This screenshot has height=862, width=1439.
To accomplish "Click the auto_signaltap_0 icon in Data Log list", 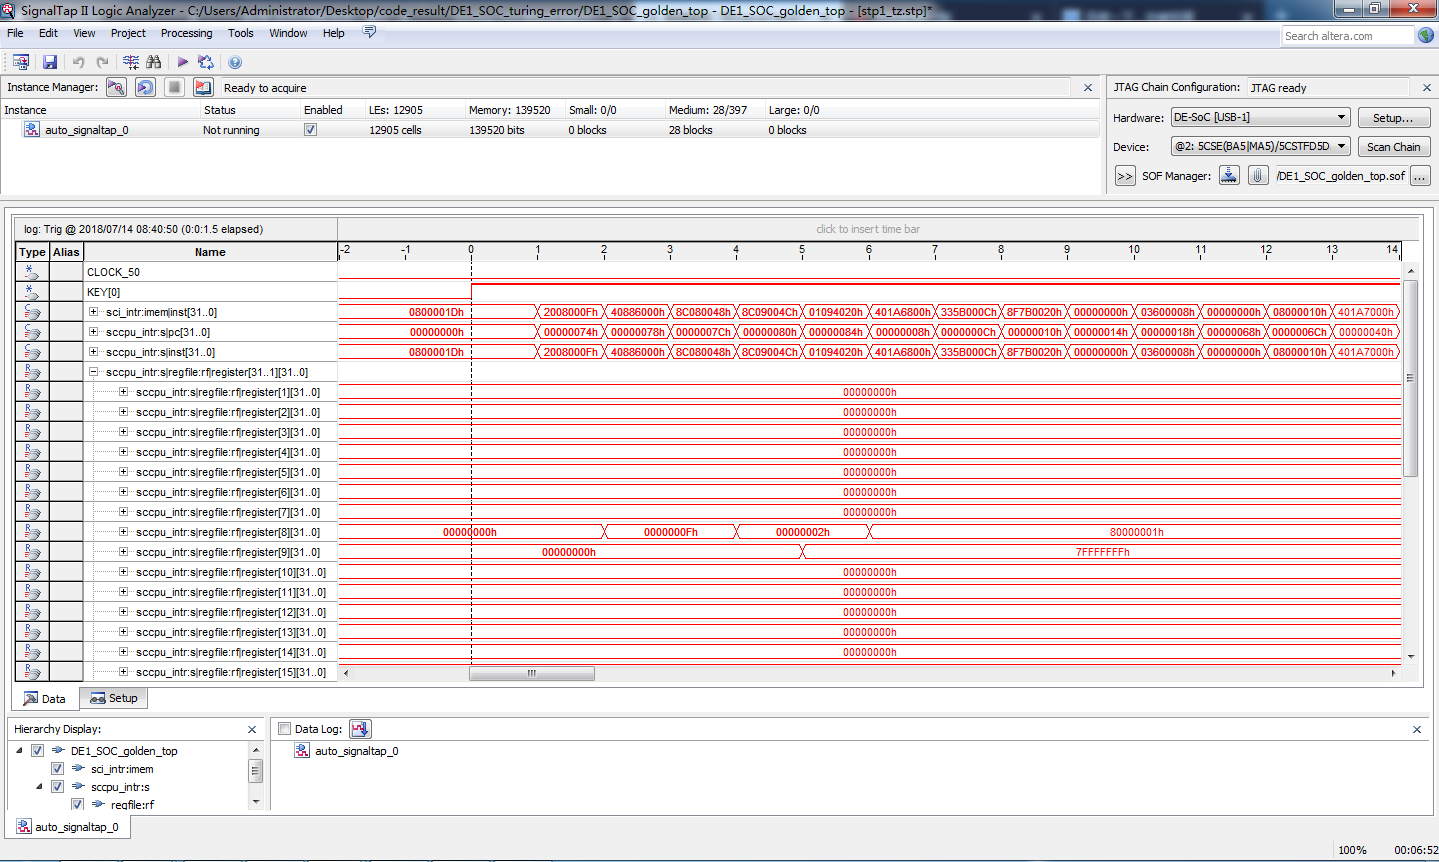I will pyautogui.click(x=302, y=751).
